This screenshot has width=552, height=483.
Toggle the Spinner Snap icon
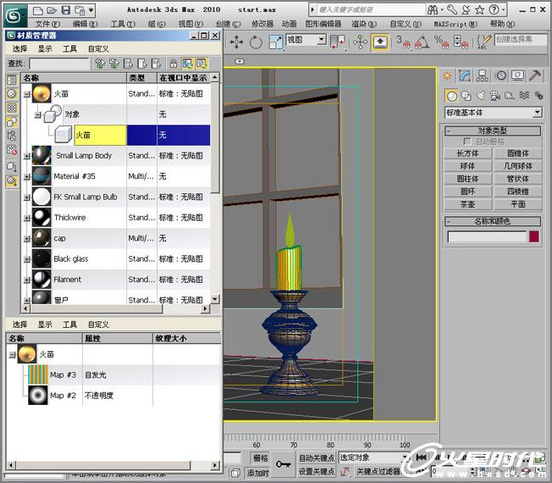click(x=460, y=42)
